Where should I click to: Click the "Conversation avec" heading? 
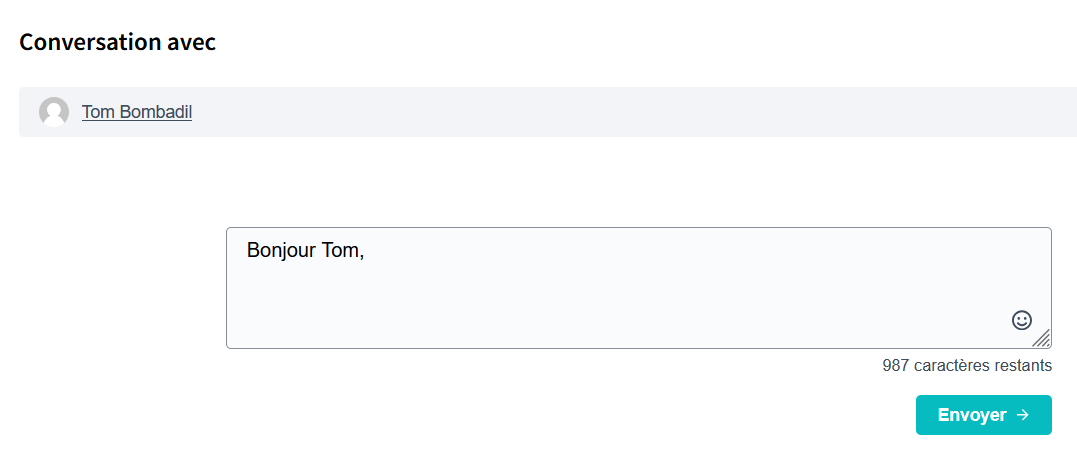(118, 42)
